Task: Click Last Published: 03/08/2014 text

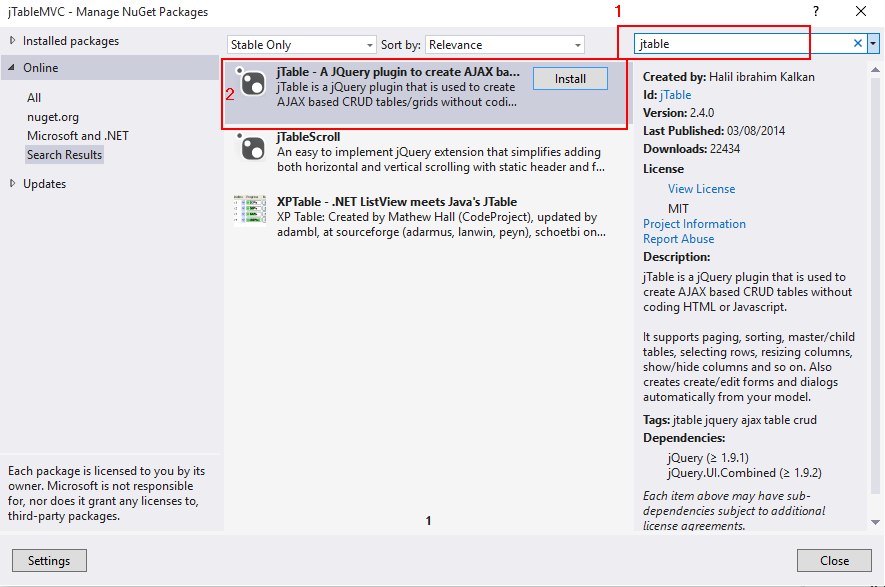Action: [714, 131]
